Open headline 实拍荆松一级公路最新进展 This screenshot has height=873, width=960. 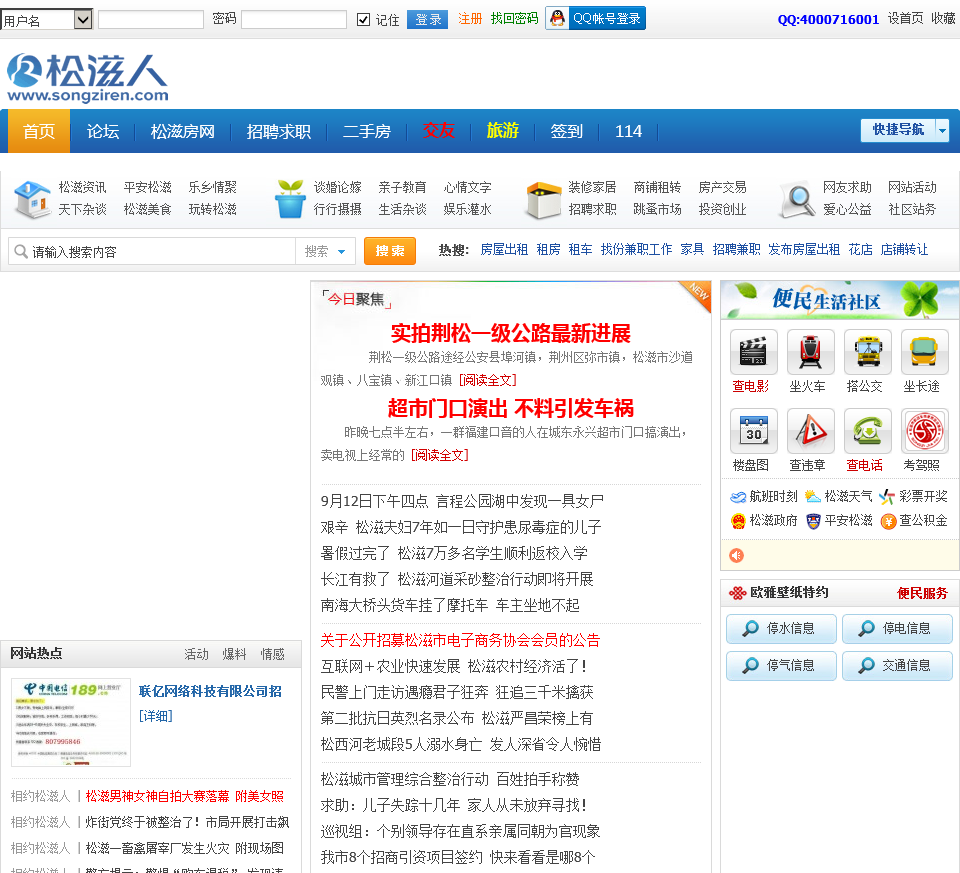pos(511,334)
